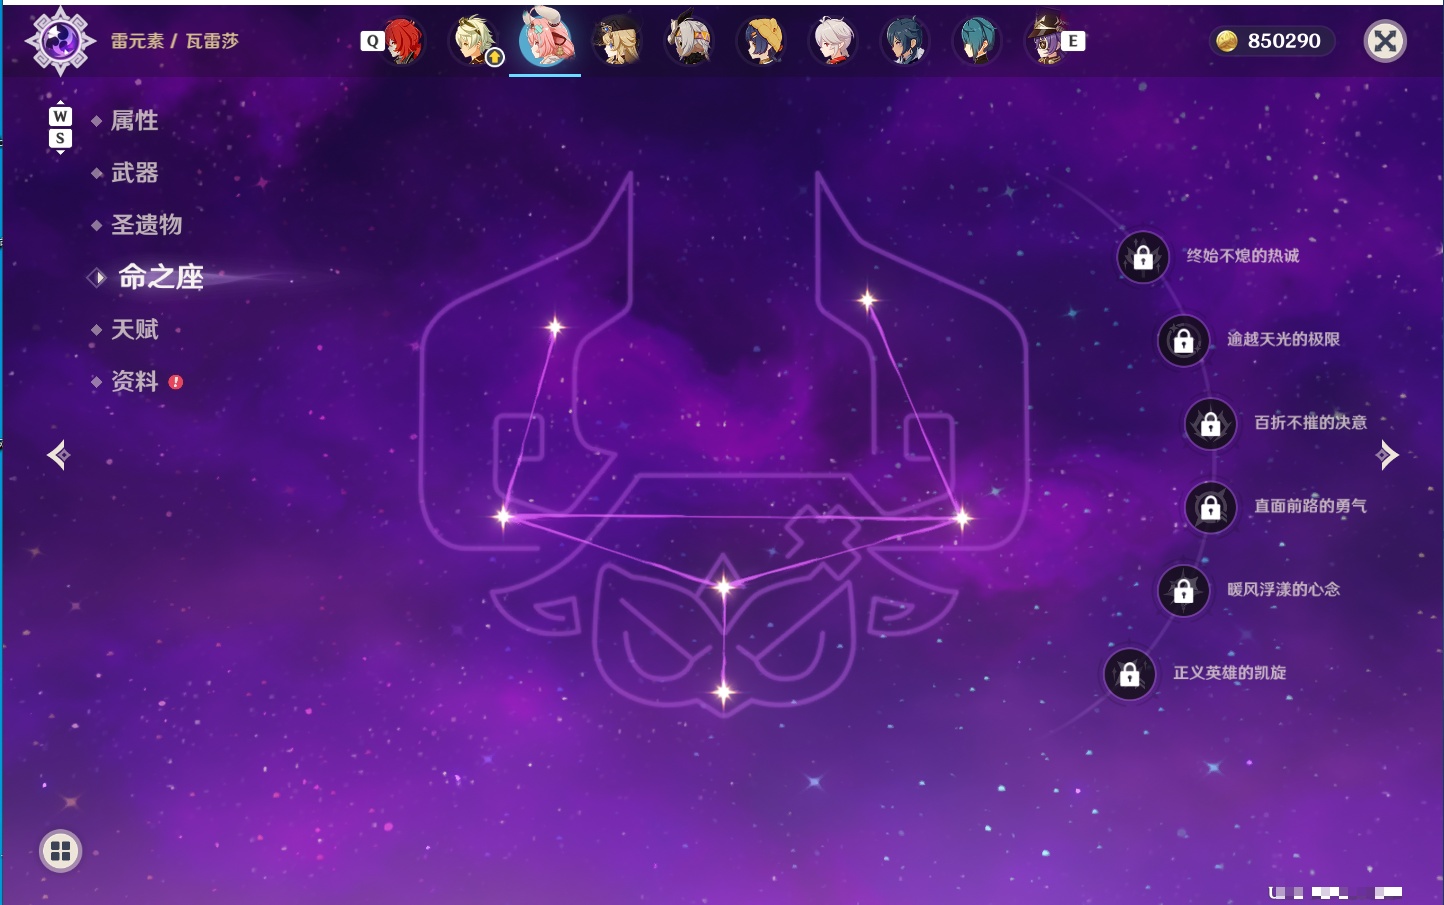
Task: Select the yellow-hooded character portrait
Action: pos(761,41)
